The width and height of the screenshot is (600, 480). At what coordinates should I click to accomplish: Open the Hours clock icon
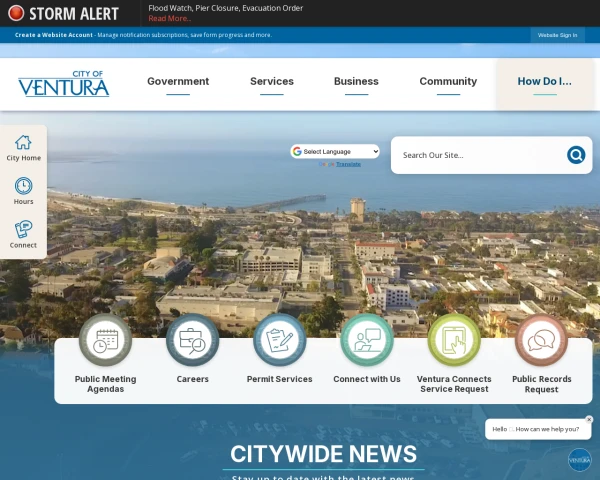[23, 186]
